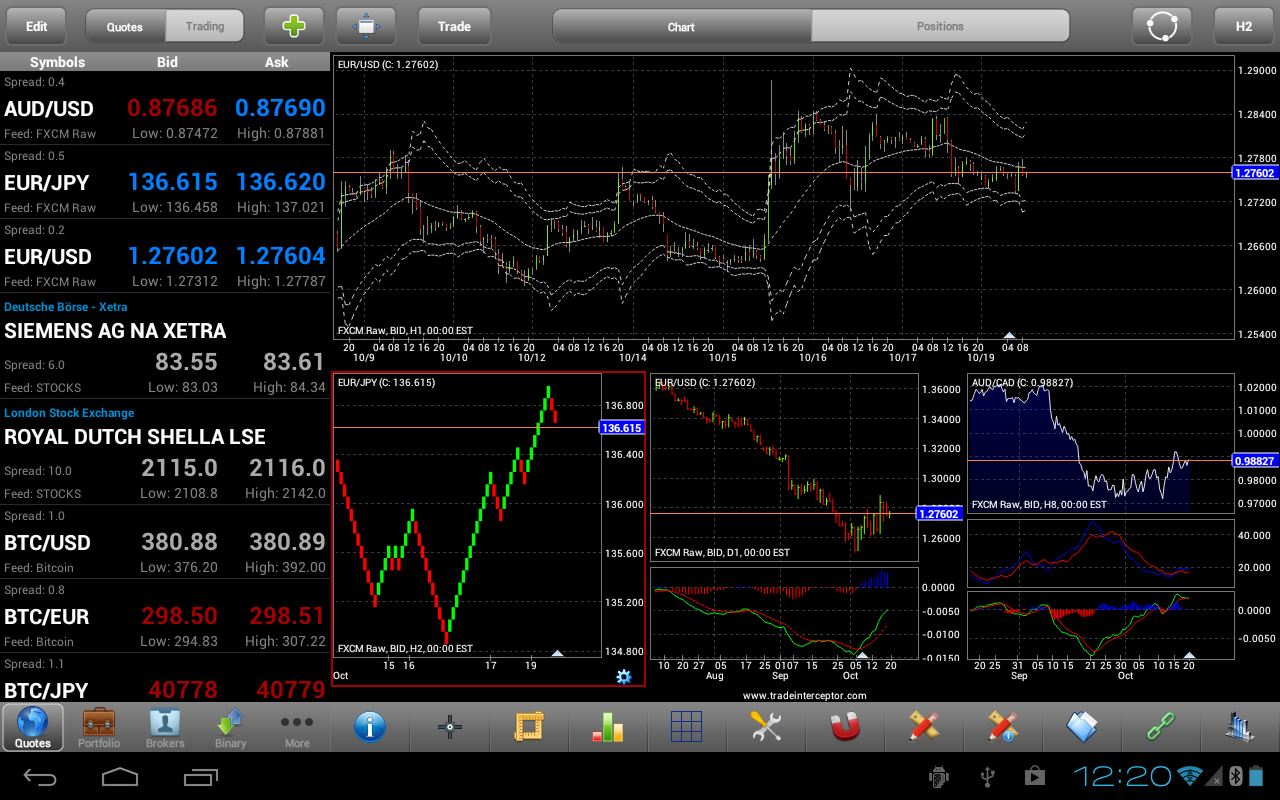Toggle the chart grid icon
Image resolution: width=1280 pixels, height=800 pixels.
tap(687, 727)
